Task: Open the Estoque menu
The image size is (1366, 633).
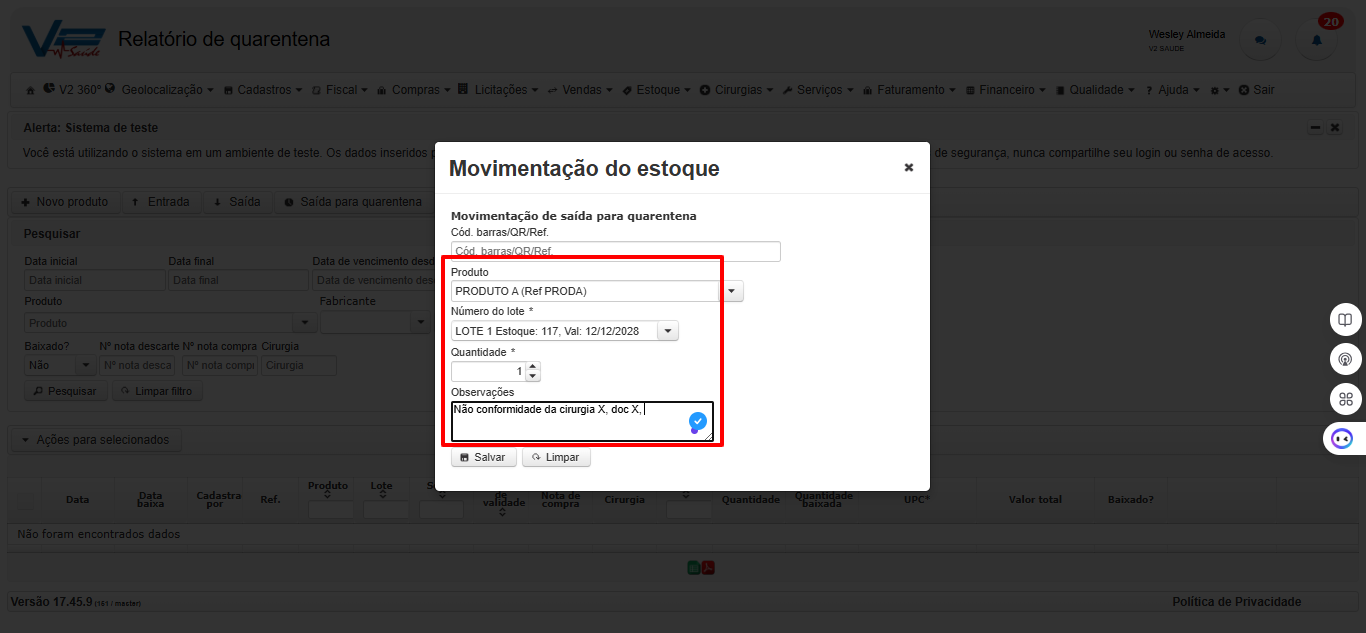Action: point(657,90)
